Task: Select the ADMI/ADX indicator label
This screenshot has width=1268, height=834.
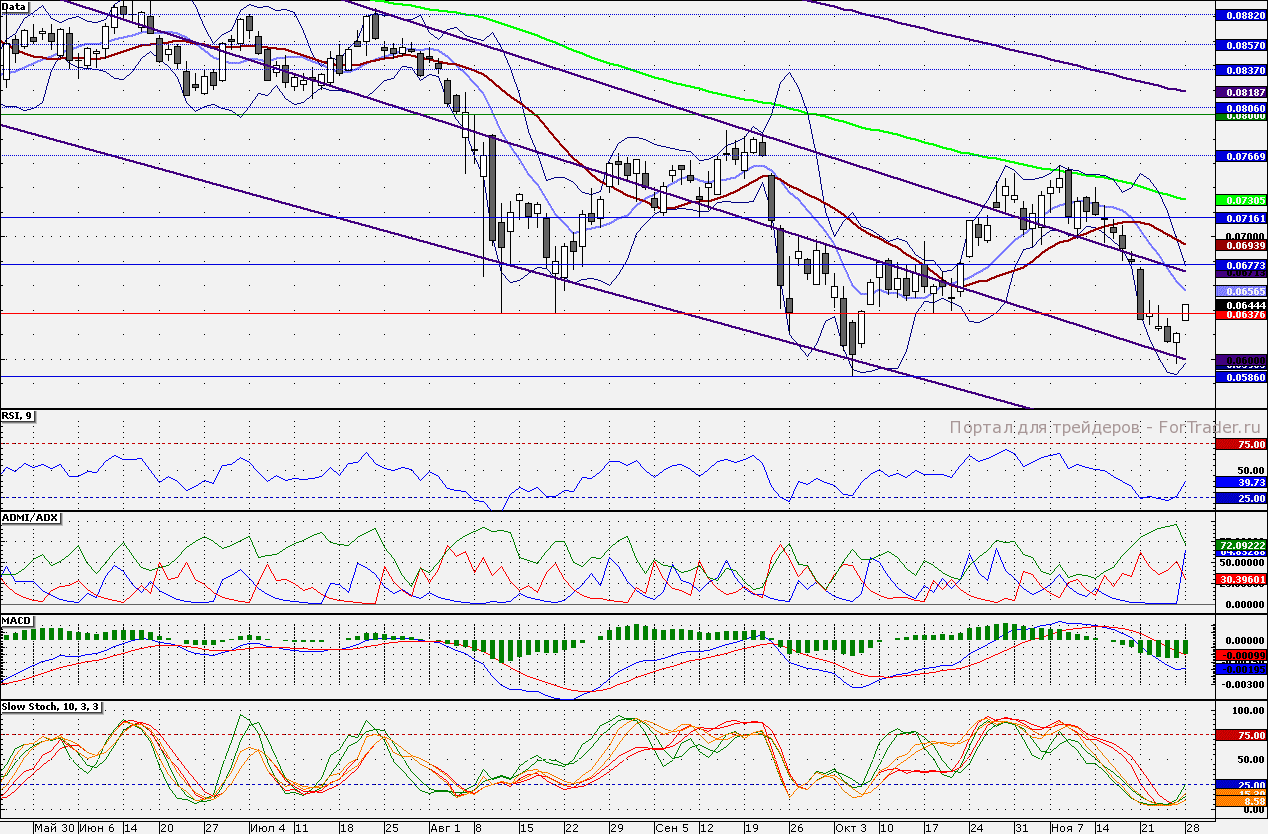Action: 30,517
